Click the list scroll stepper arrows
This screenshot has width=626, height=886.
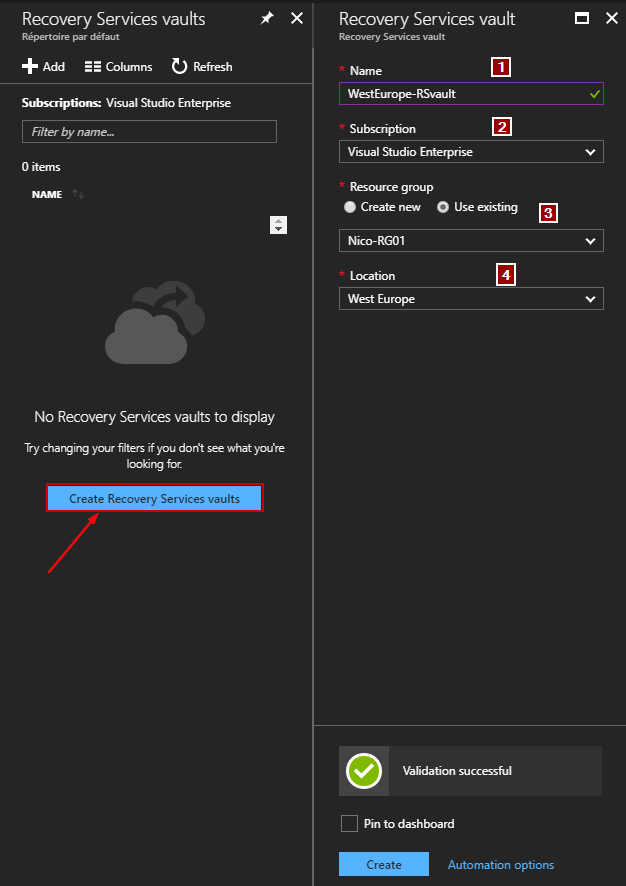coord(279,225)
